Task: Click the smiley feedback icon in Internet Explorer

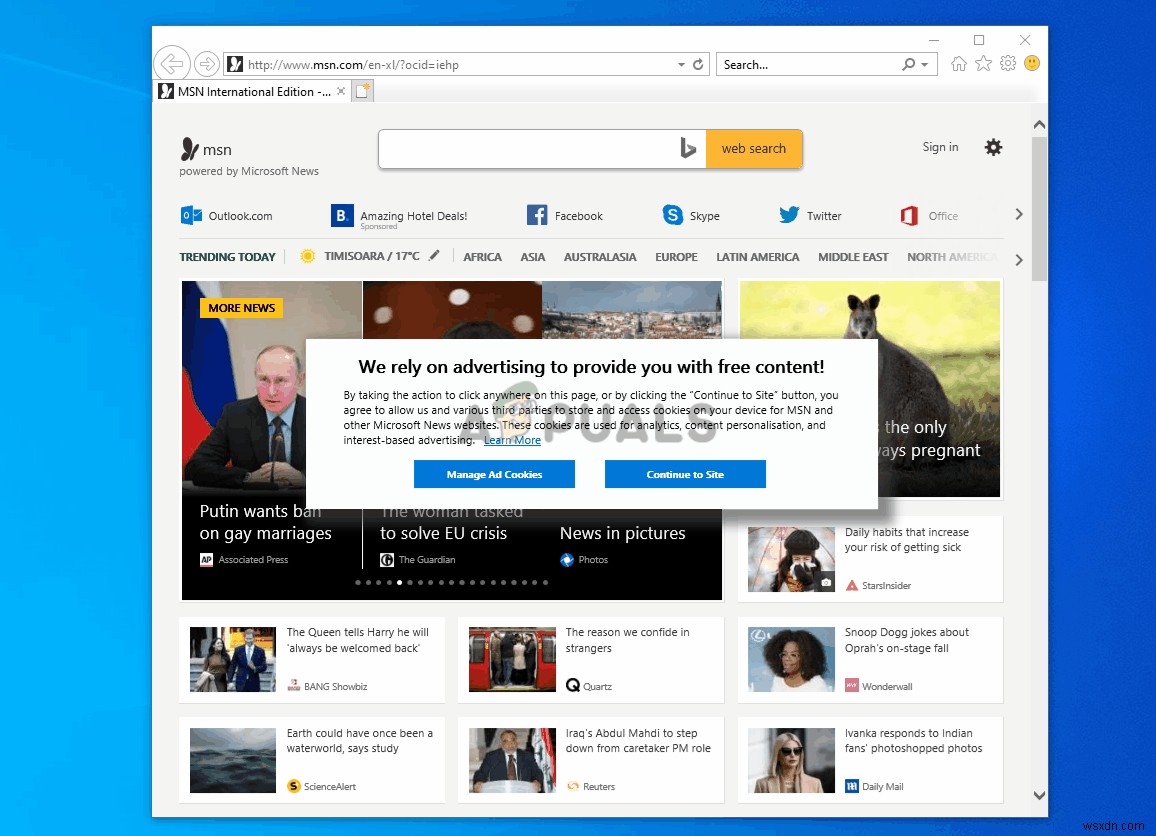Action: [x=1031, y=63]
